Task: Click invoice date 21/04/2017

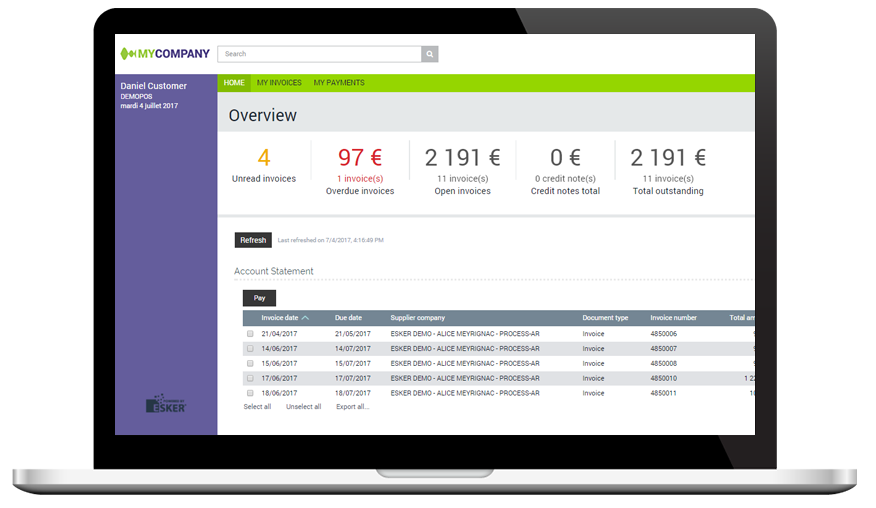Action: (279, 334)
